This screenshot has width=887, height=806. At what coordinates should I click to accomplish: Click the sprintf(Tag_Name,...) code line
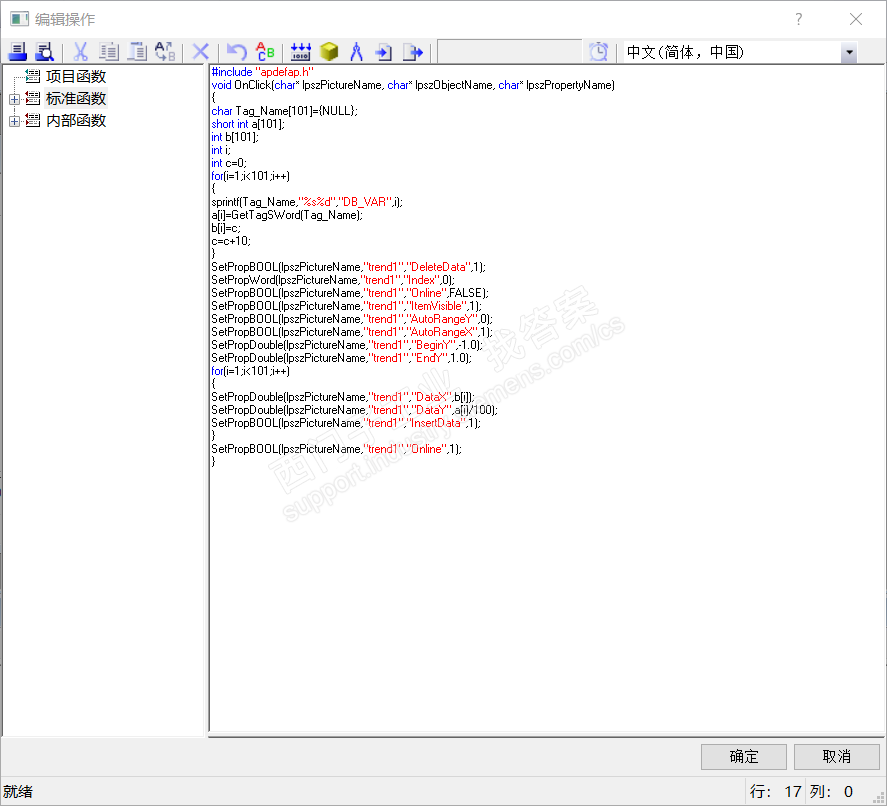click(307, 202)
